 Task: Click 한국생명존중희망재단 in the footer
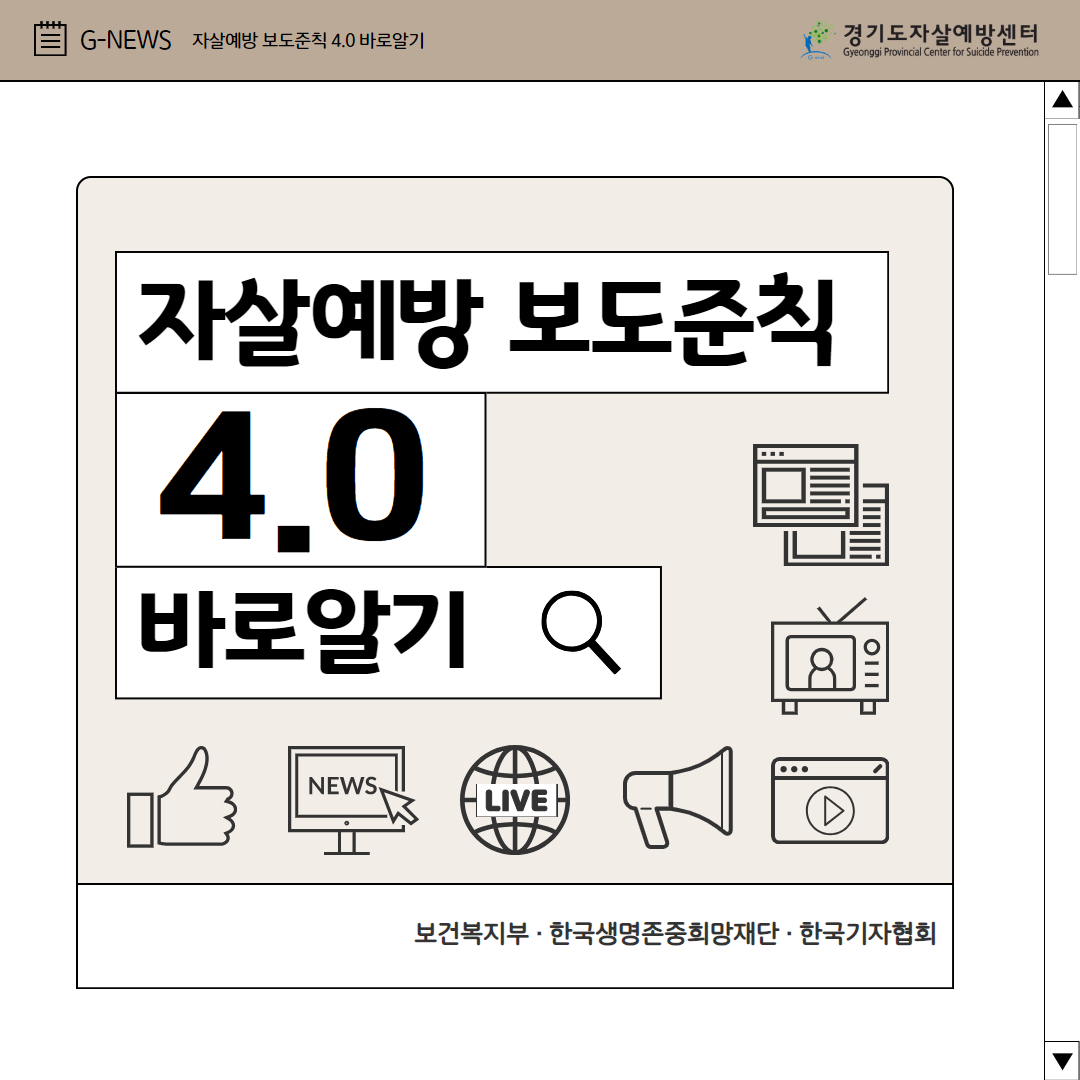click(x=664, y=933)
